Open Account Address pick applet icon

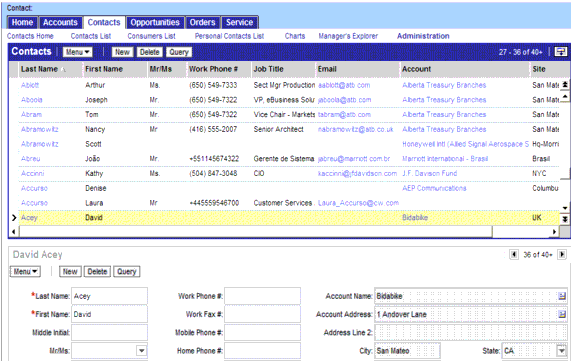[x=562, y=314]
